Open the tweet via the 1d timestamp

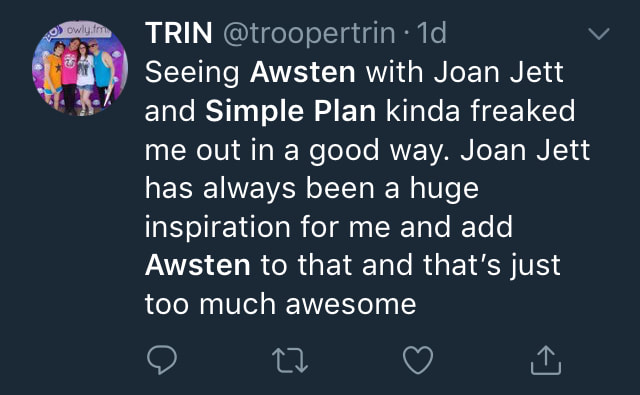coord(432,33)
